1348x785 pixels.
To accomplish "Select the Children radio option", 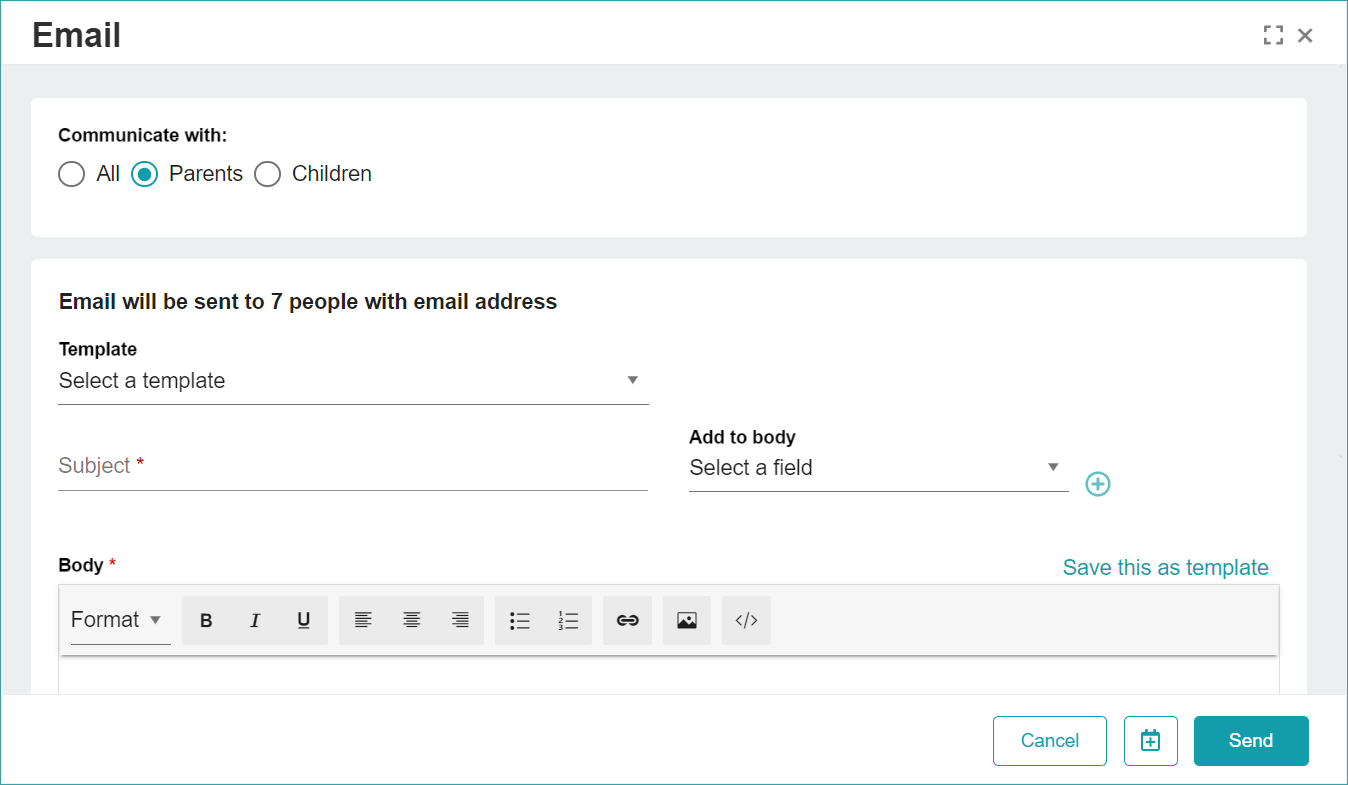I will (x=267, y=174).
